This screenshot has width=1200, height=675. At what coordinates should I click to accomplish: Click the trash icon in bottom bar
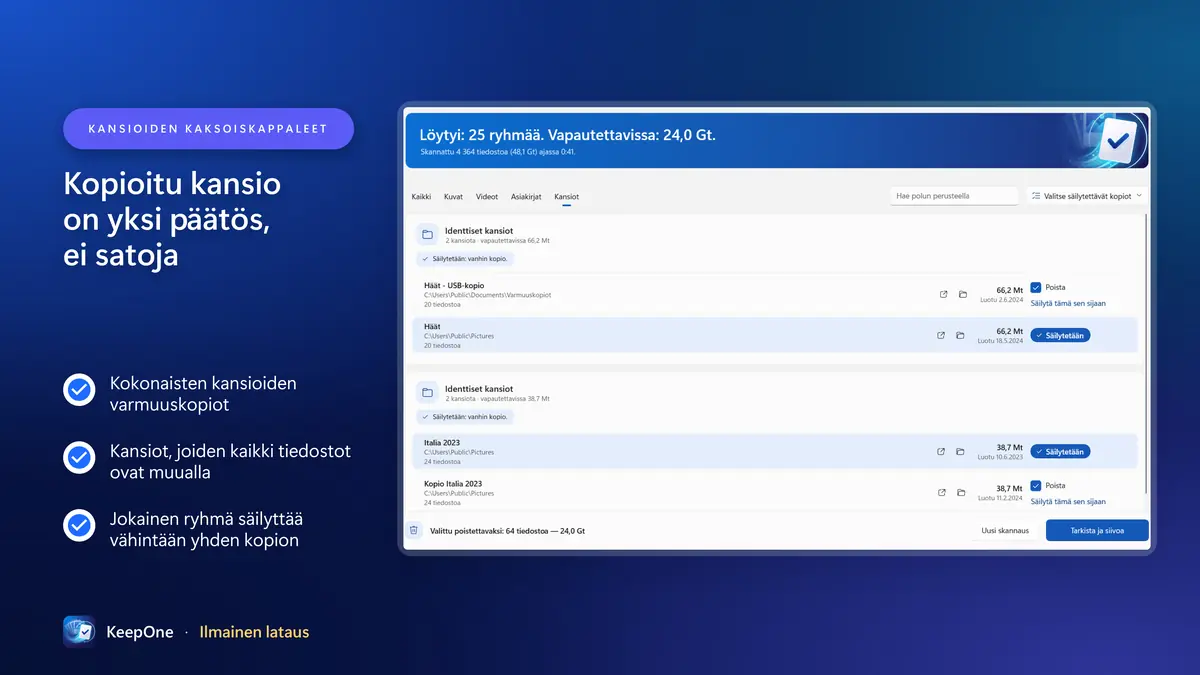coord(414,530)
